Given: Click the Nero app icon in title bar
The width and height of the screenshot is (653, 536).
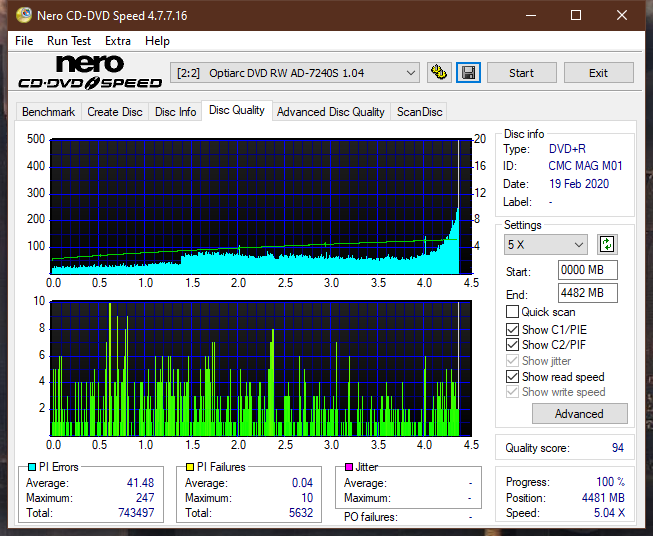Looking at the screenshot, I should [x=24, y=15].
